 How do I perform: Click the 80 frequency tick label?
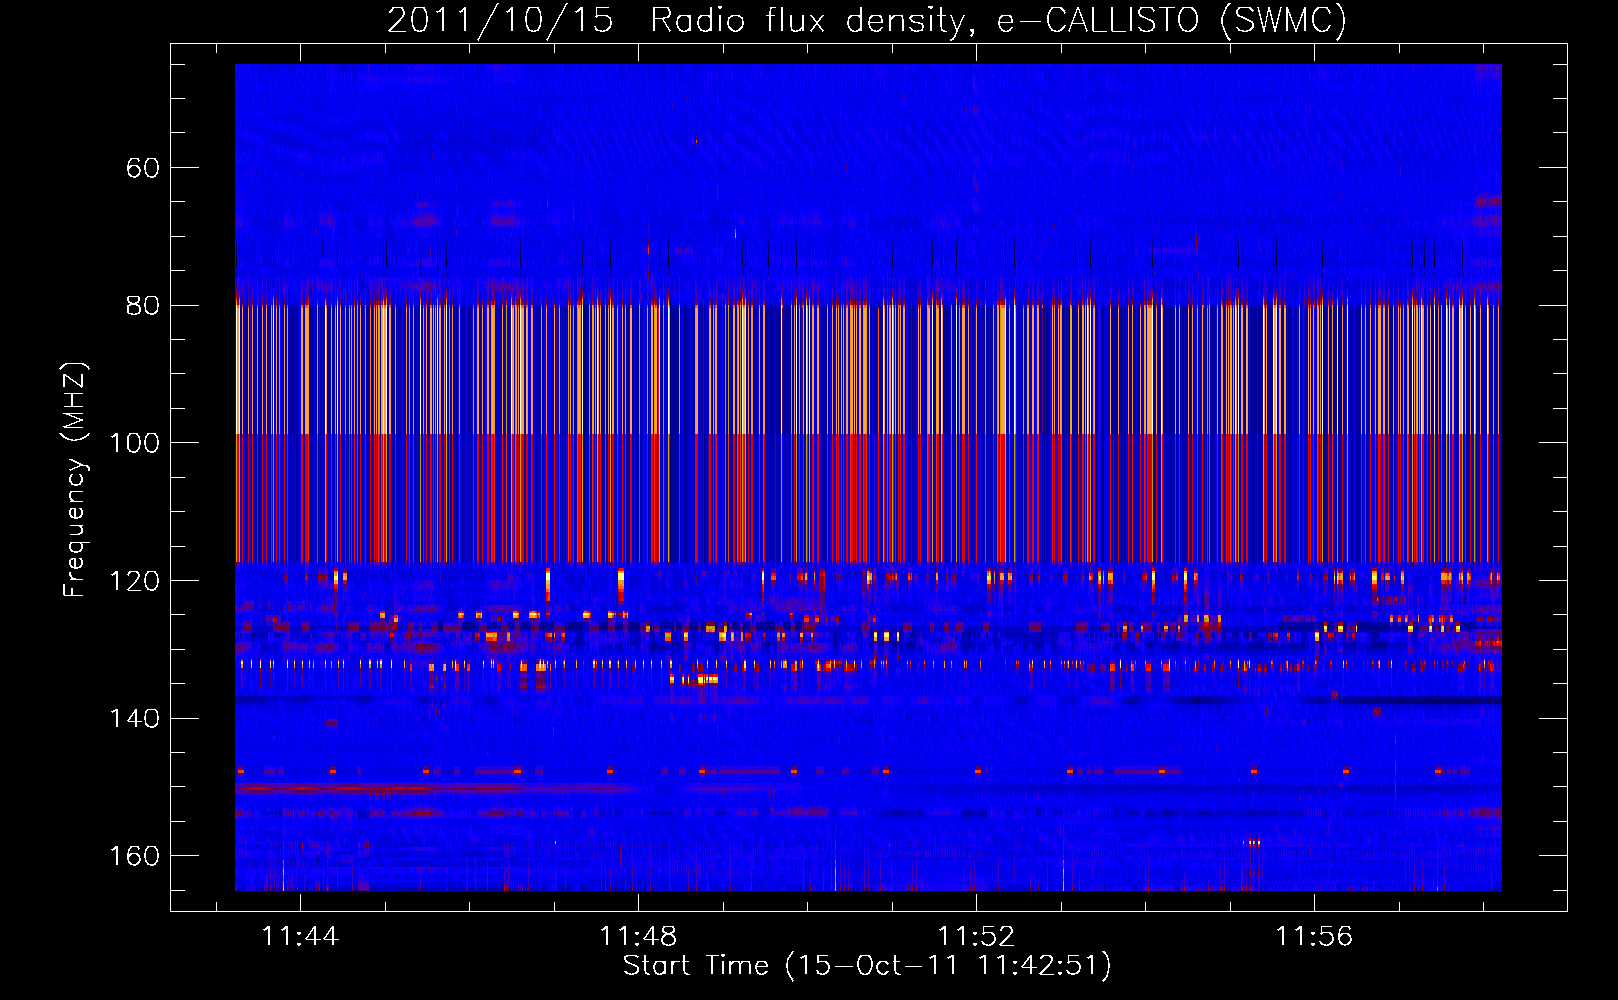pos(143,306)
